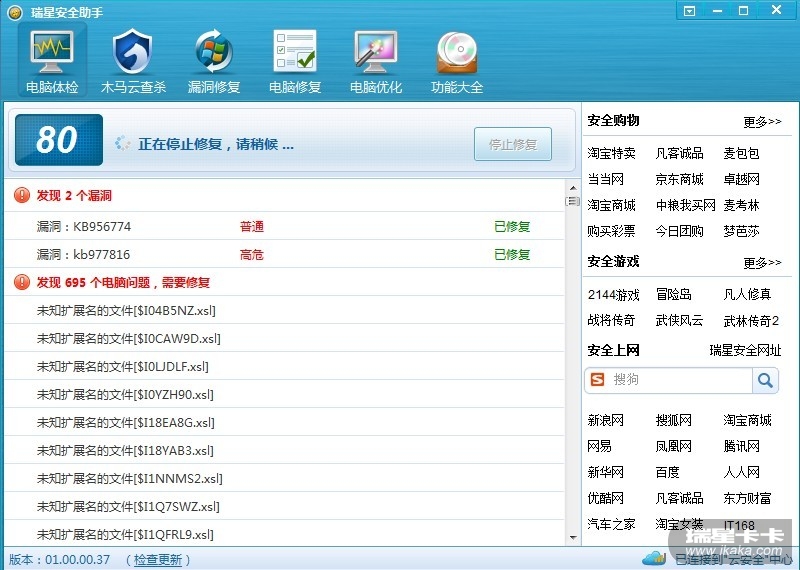The image size is (800, 570).
Task: Open 凤凰网 site link
Action: pyautogui.click(x=673, y=446)
